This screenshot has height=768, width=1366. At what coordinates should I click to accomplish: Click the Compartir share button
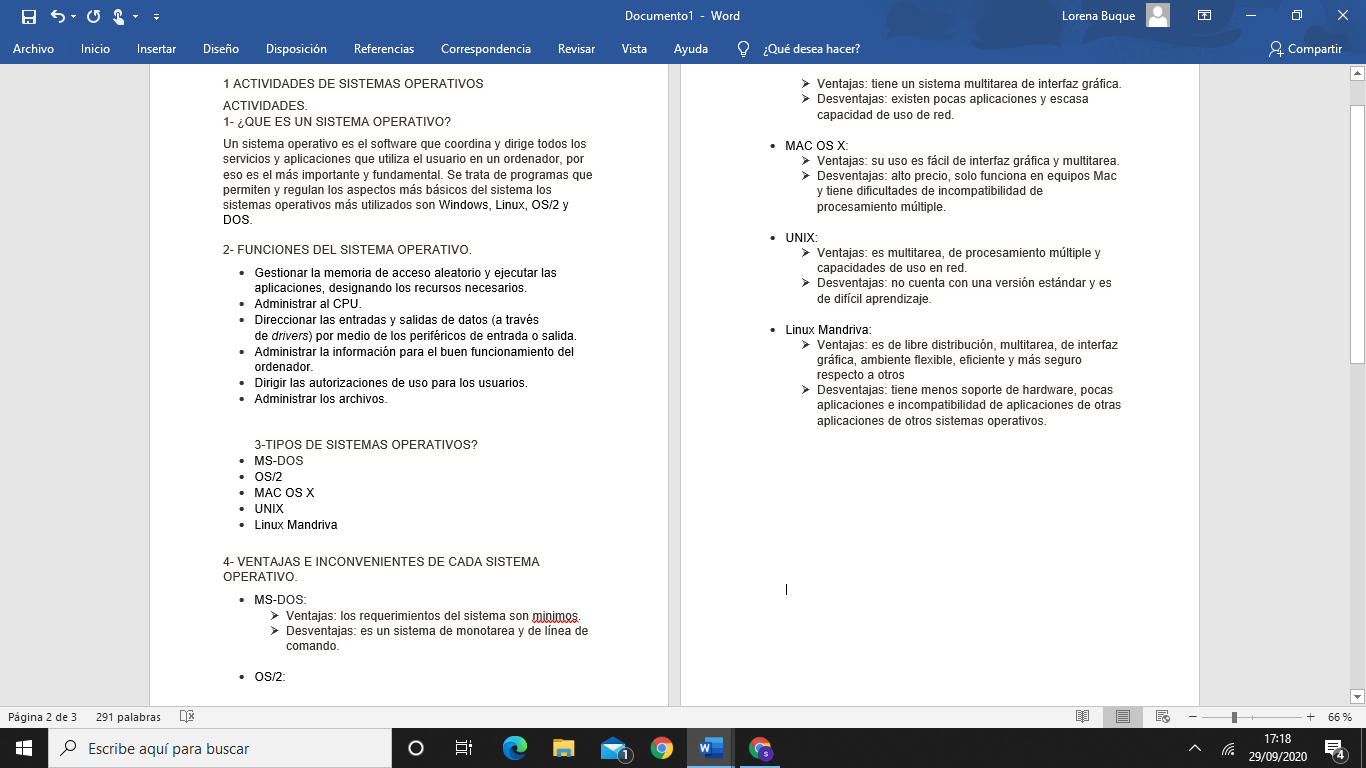[1305, 49]
